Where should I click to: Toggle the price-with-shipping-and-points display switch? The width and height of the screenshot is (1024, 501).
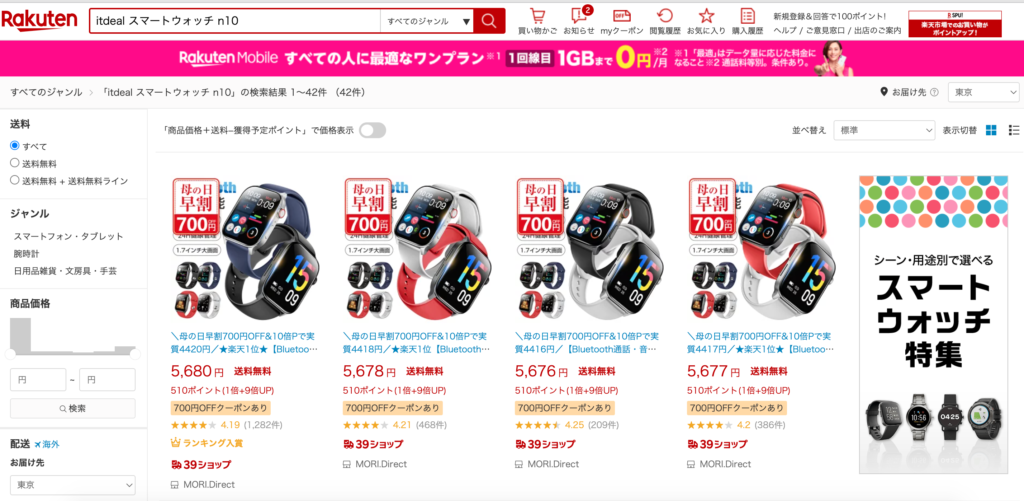point(372,130)
